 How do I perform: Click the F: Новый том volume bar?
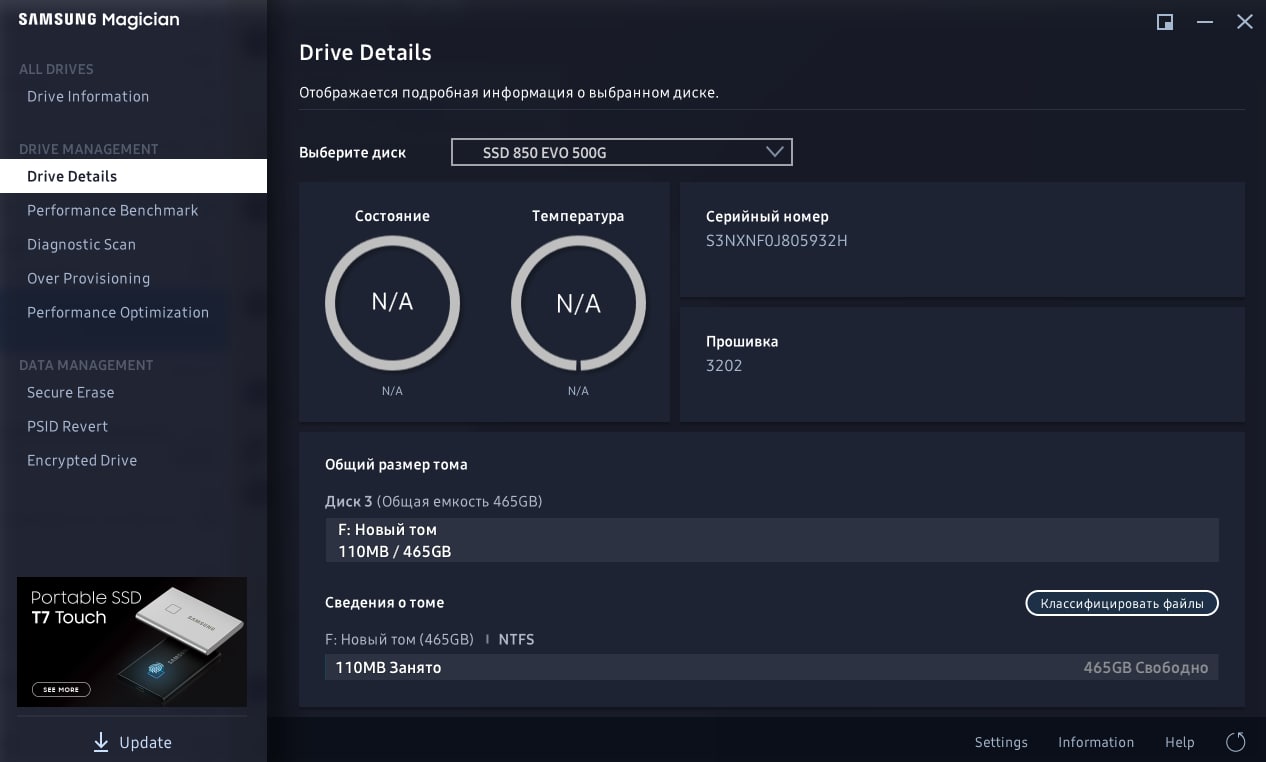pos(771,540)
